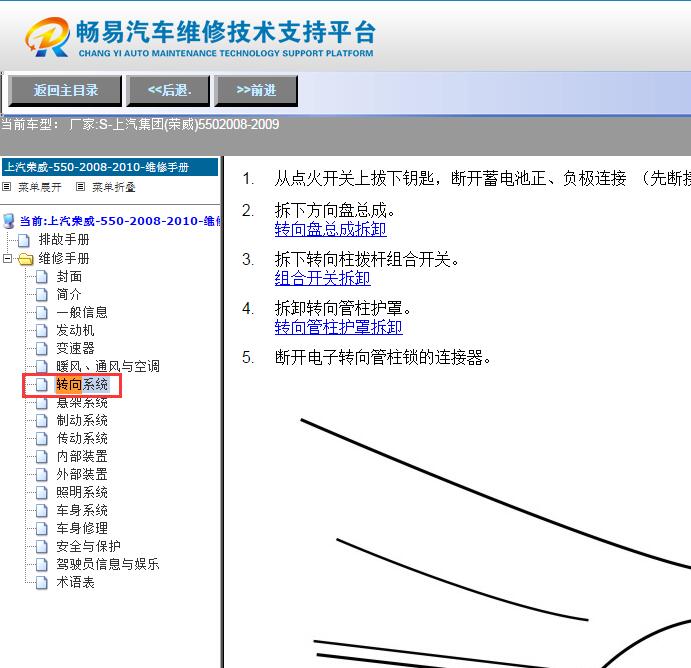Open the 车身修理 section
Image resolution: width=691 pixels, height=668 pixels.
(x=82, y=528)
